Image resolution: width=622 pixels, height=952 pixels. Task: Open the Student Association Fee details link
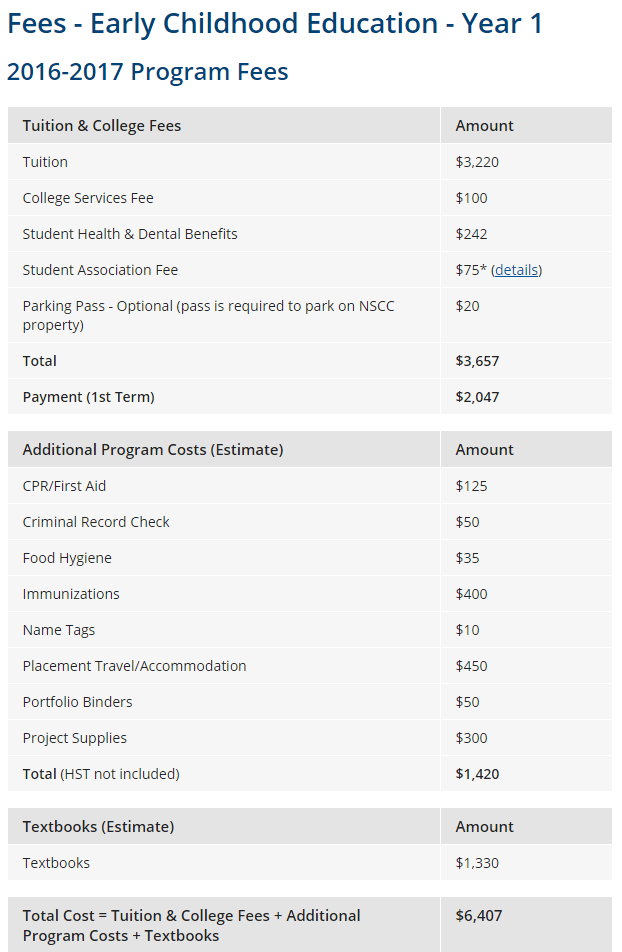pos(516,270)
